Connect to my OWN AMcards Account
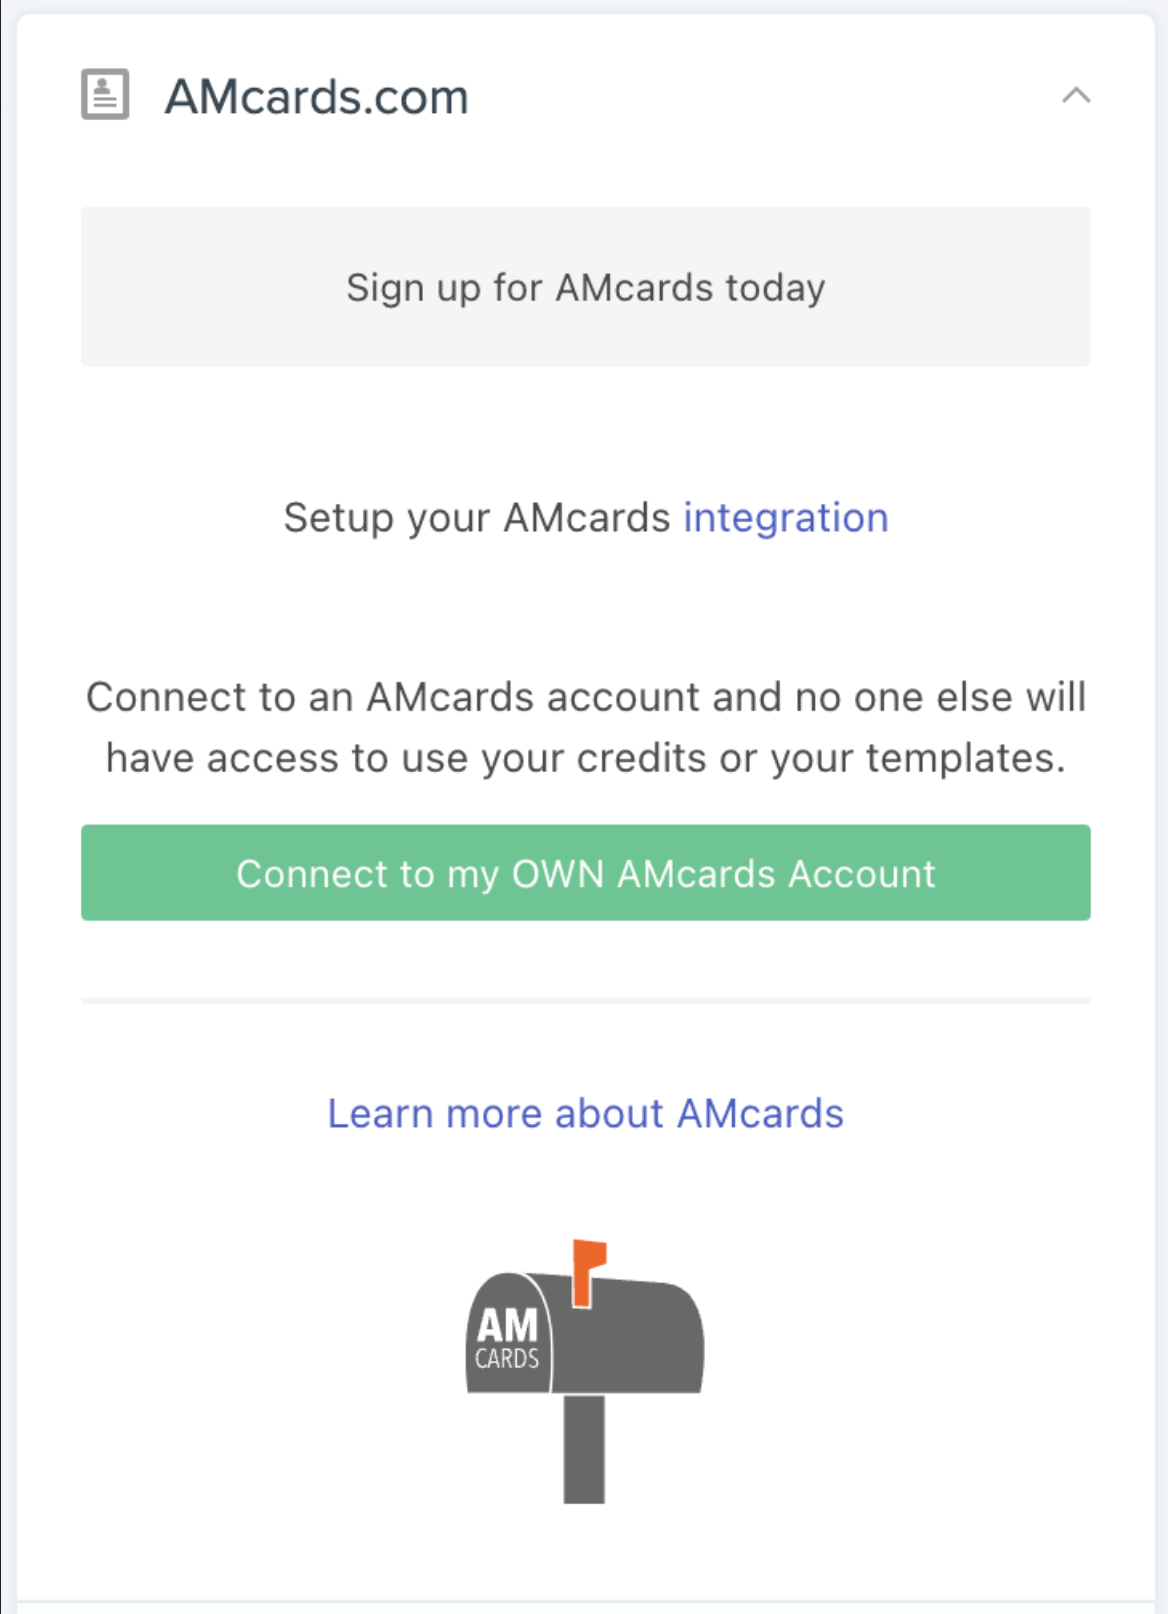 (x=586, y=873)
